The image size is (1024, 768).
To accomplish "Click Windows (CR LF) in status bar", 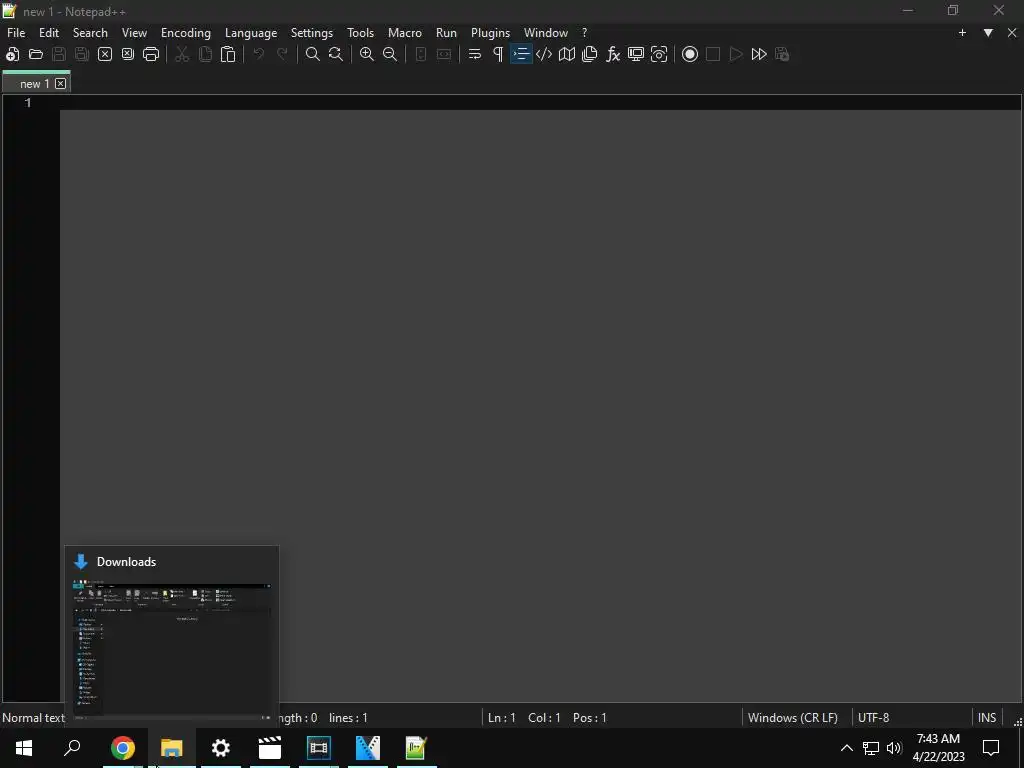I will [792, 718].
